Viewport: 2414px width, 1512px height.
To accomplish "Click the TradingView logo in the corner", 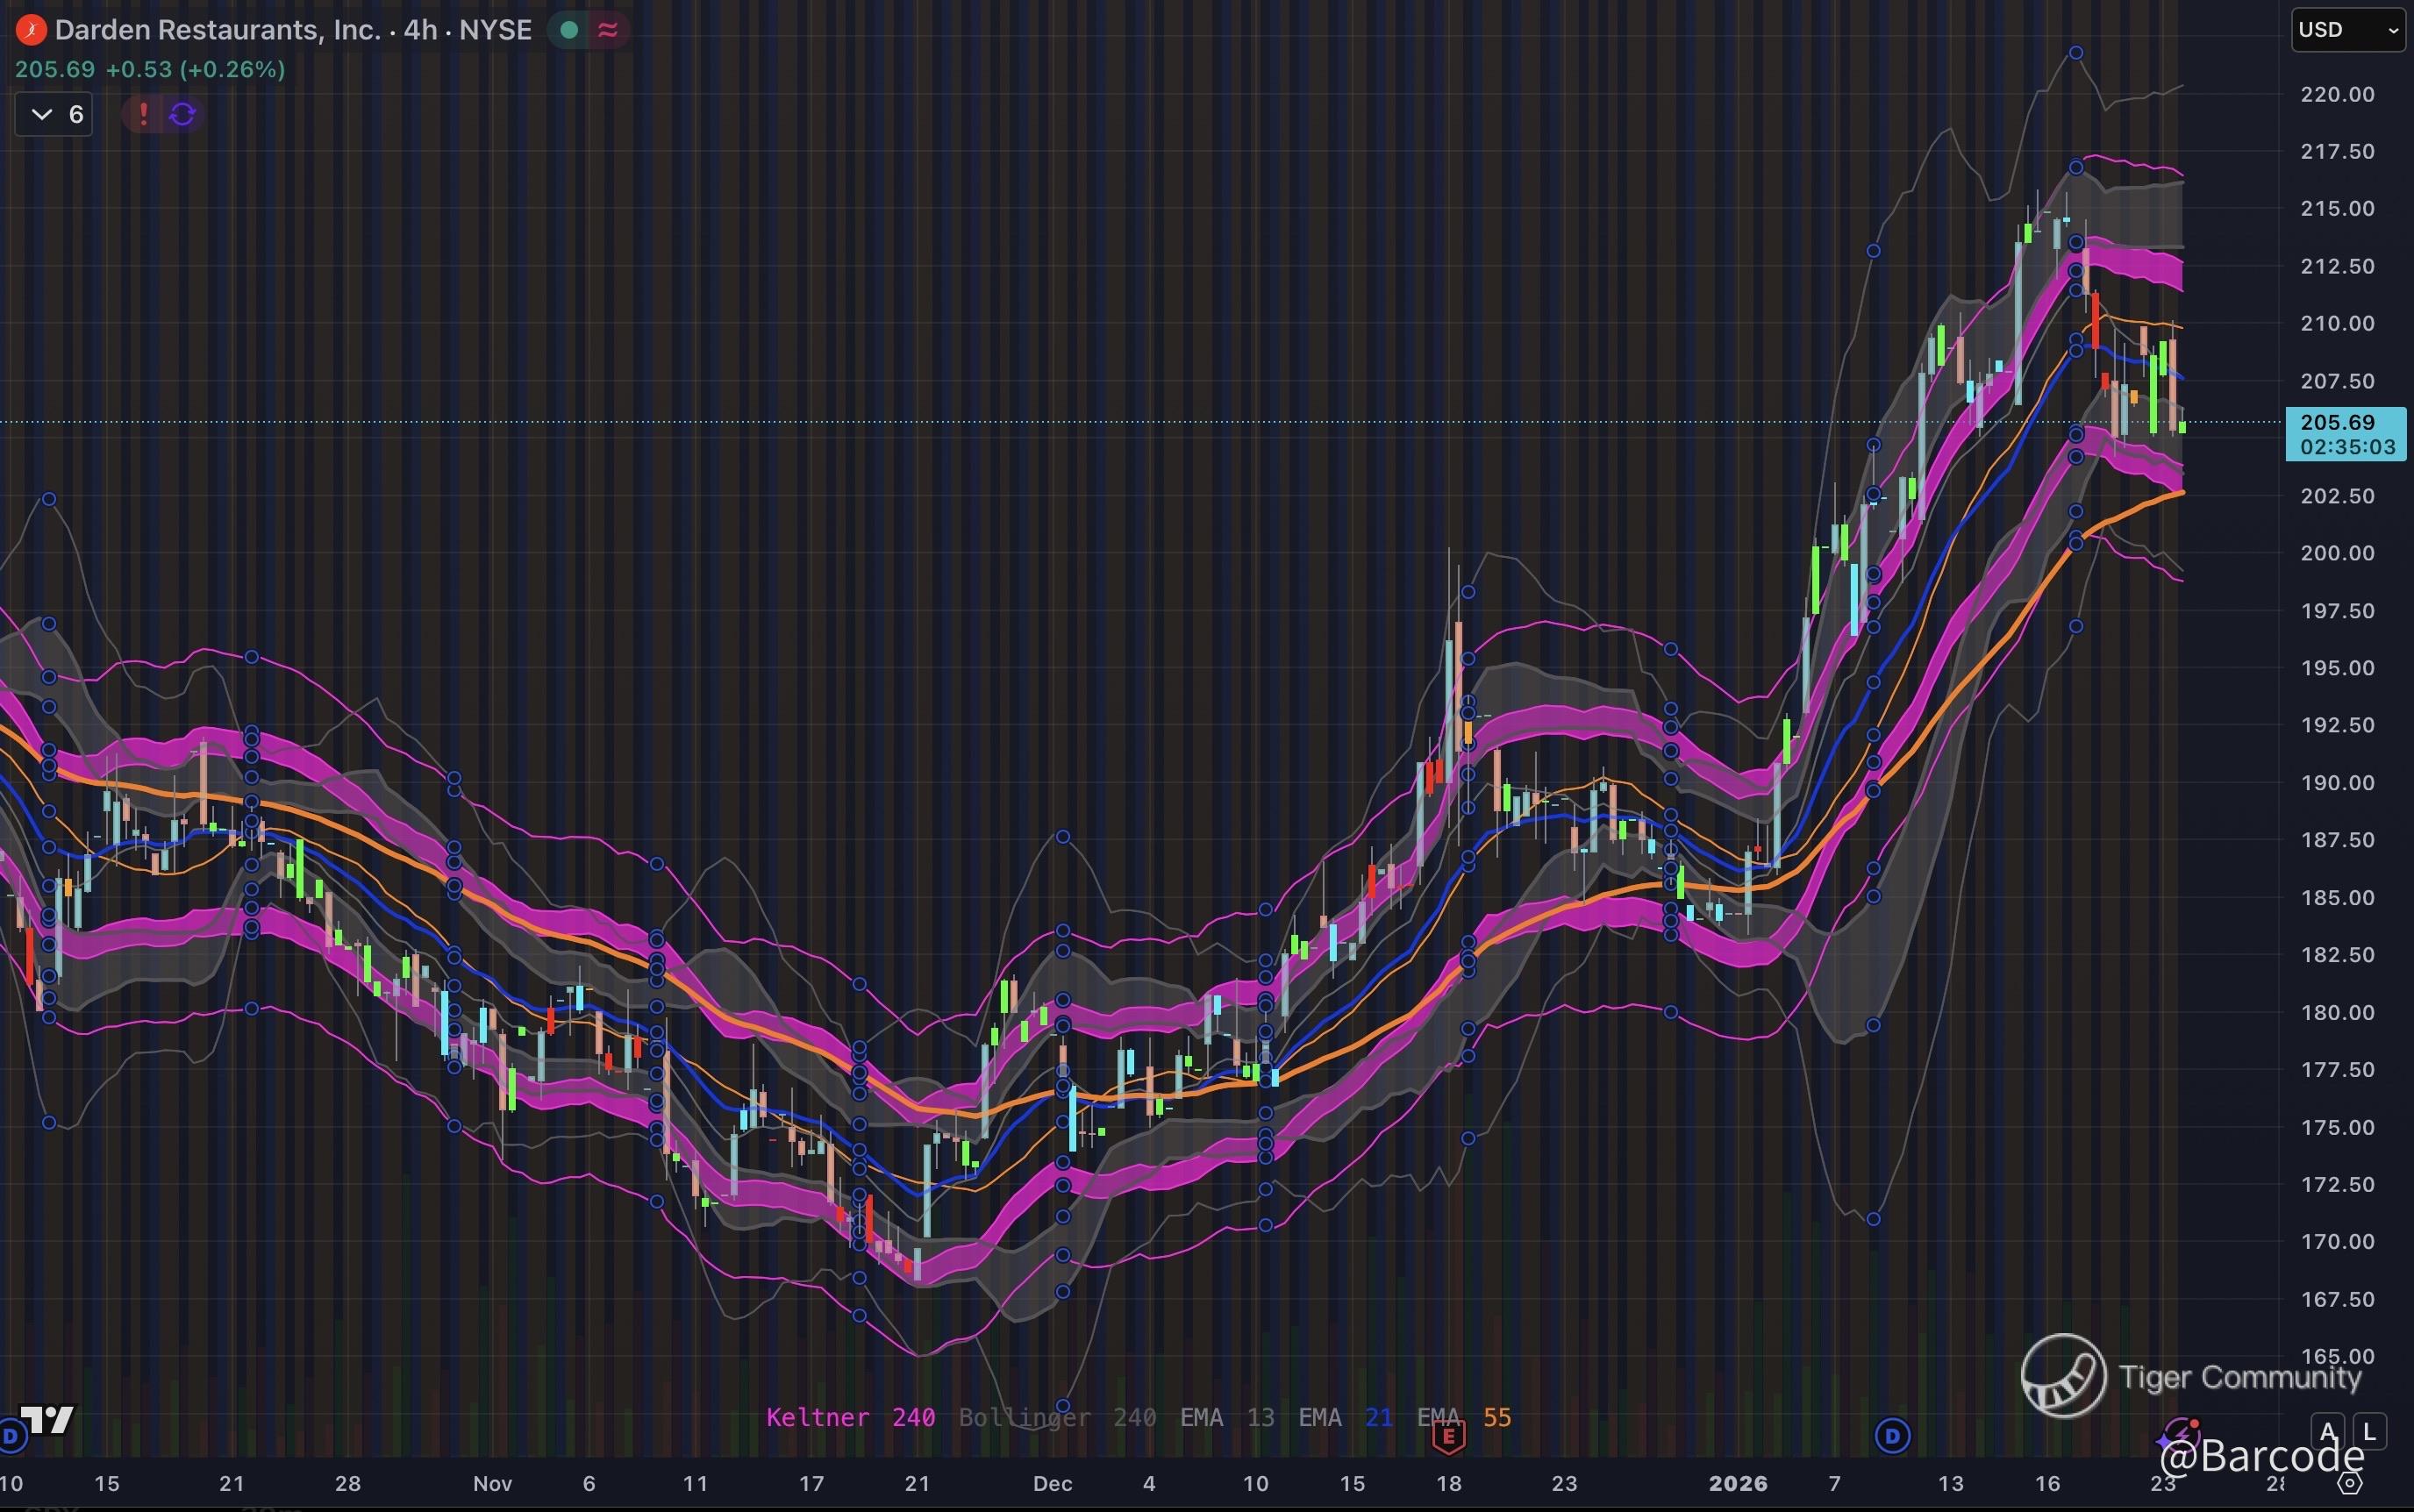I will [x=47, y=1419].
